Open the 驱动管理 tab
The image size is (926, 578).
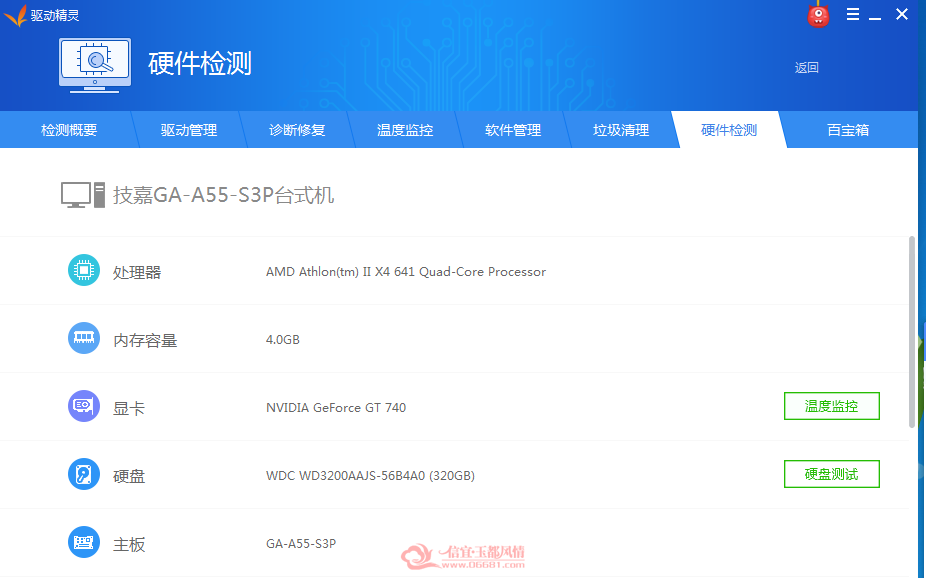click(189, 130)
